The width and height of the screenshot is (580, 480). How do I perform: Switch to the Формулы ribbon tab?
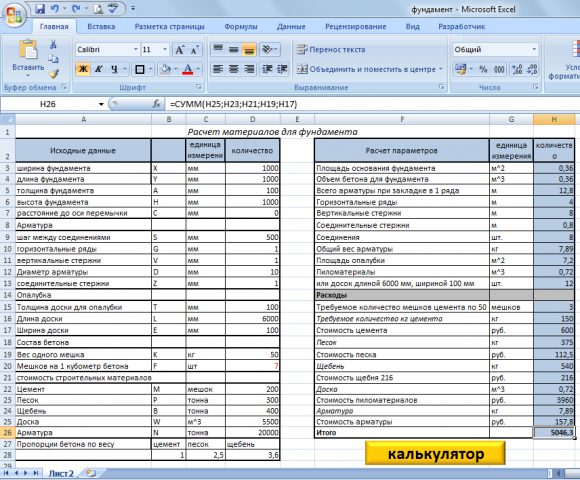click(x=241, y=27)
